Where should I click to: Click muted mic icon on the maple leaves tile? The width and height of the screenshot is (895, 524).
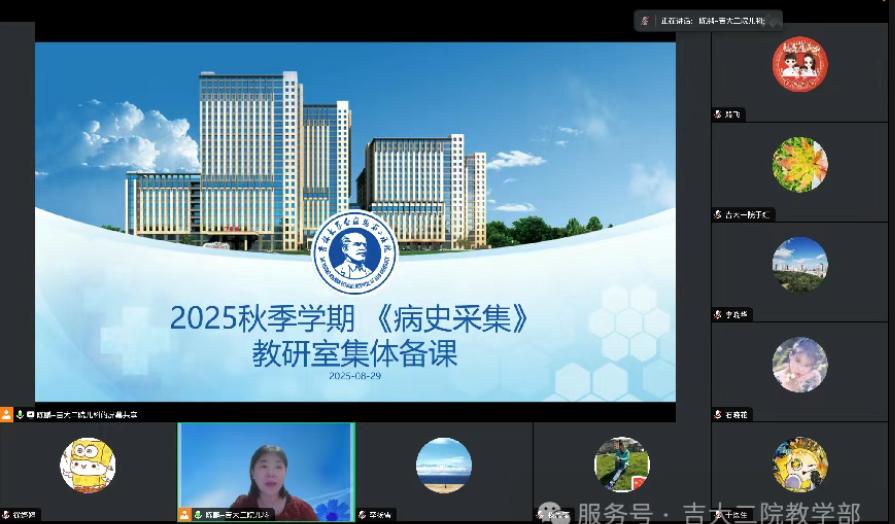[x=717, y=215]
